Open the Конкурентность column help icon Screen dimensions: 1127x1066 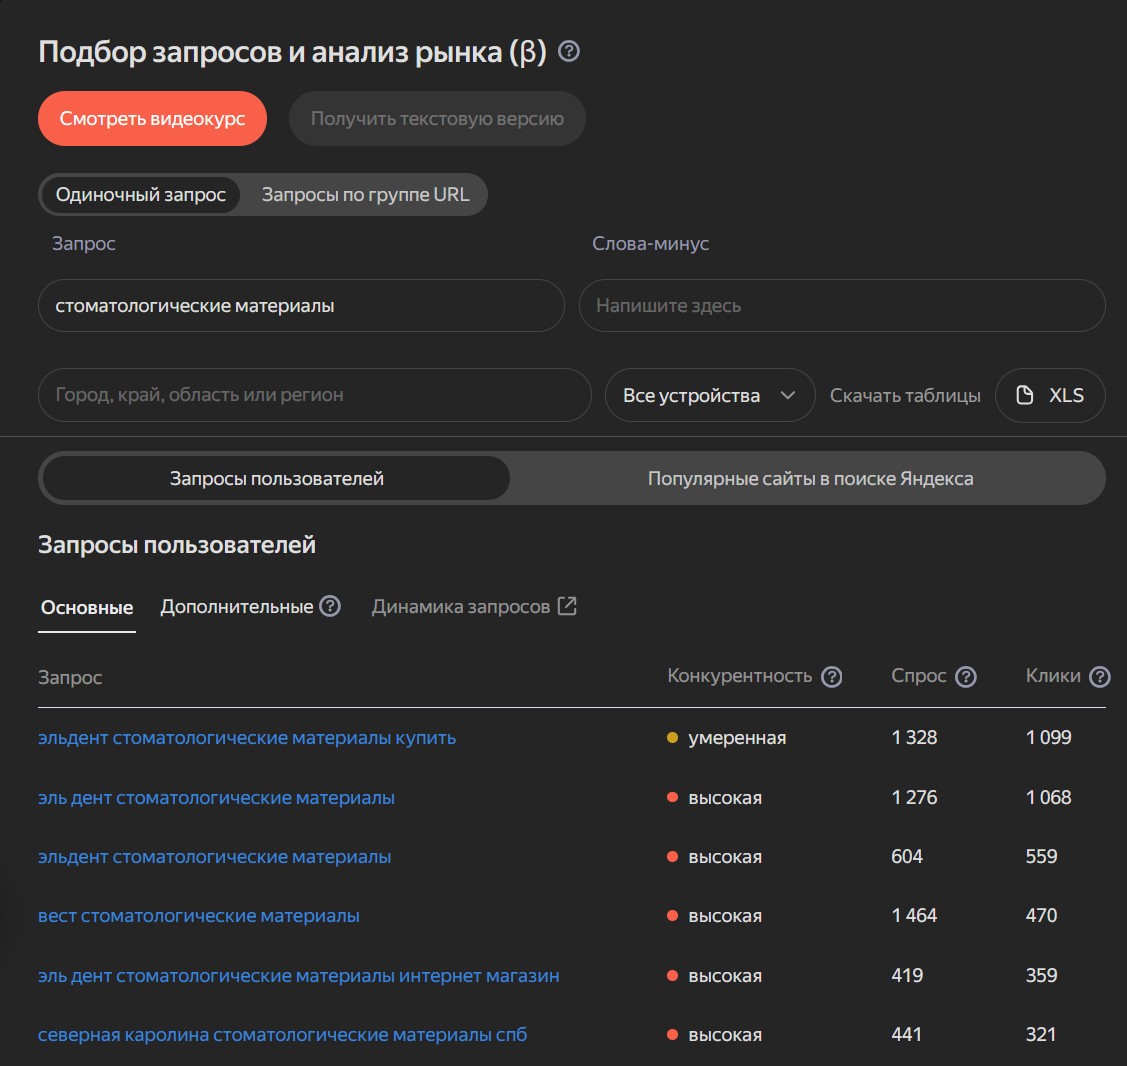click(x=832, y=677)
